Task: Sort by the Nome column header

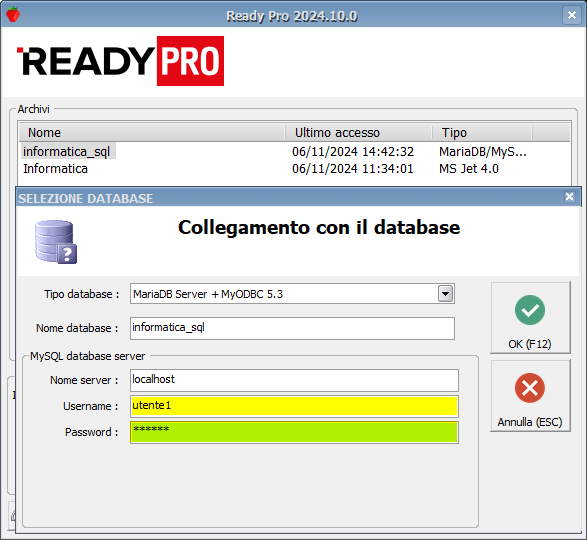Action: pyautogui.click(x=152, y=133)
